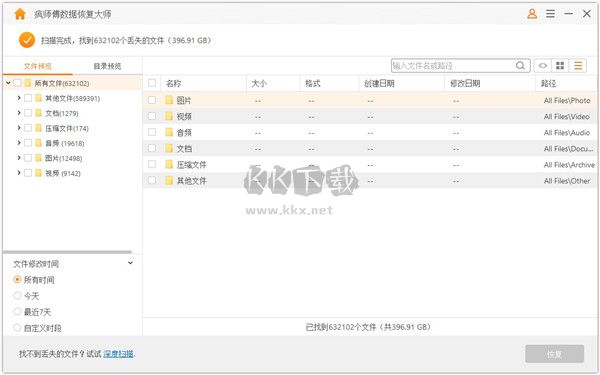
Task: Check the 所有文件 tree checkbox
Action: (17, 83)
